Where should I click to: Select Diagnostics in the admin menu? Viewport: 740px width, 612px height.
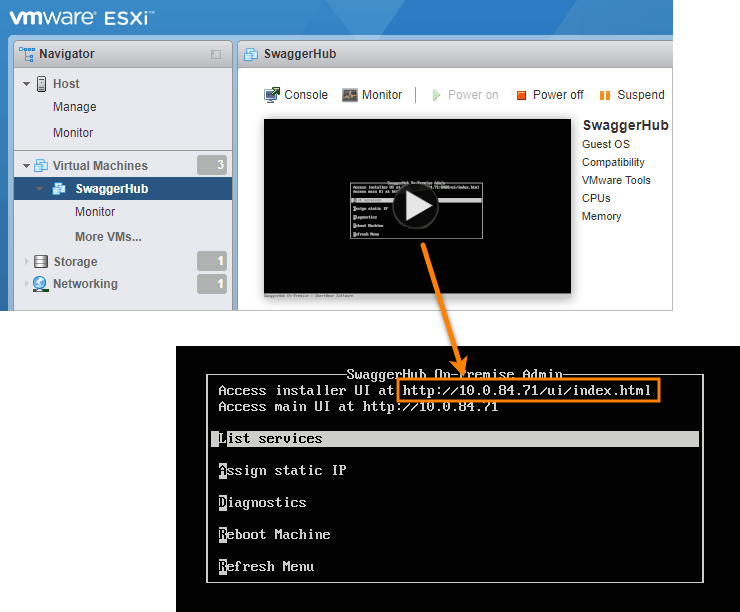click(262, 503)
